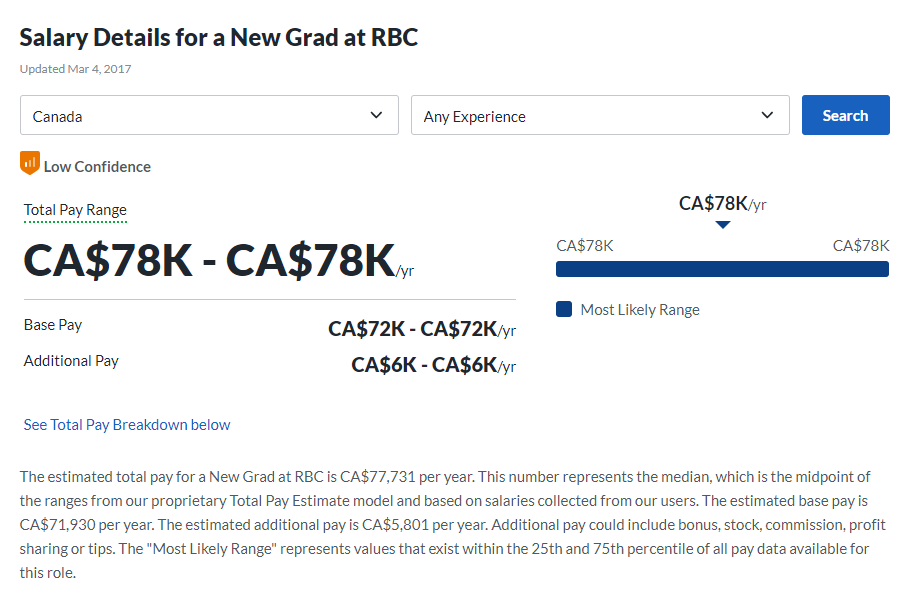
Task: Click the orange Low Confidence badge icon
Action: tap(30, 163)
